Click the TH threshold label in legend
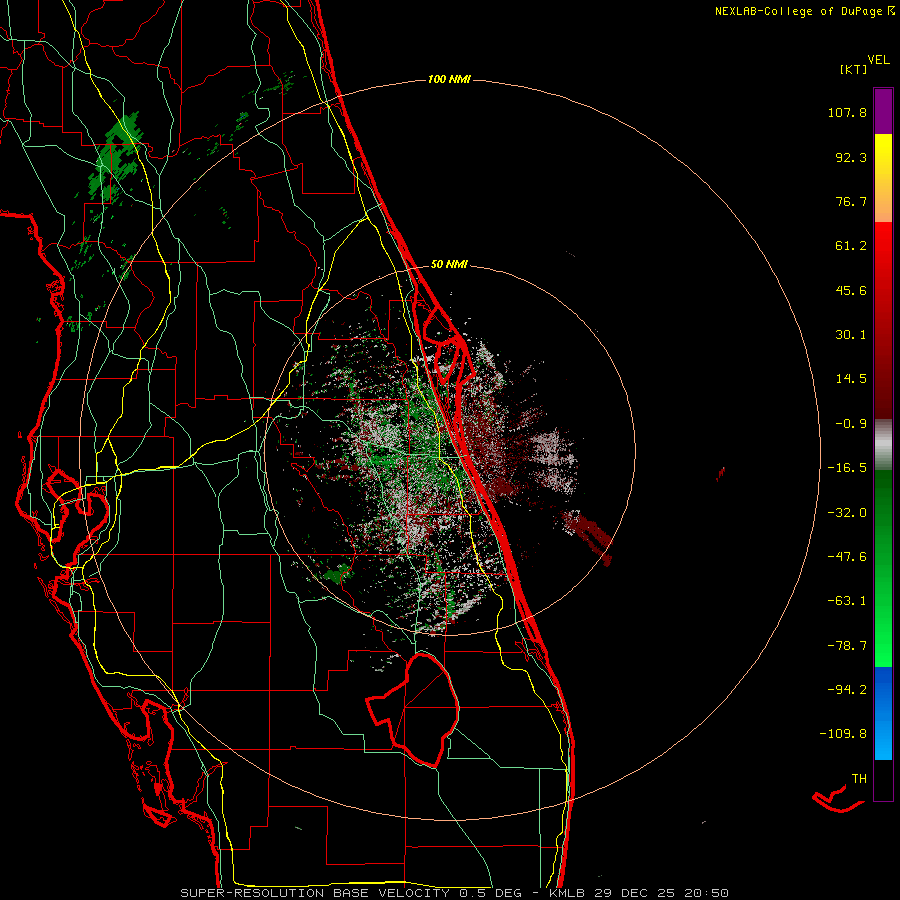The image size is (900, 900). click(x=859, y=779)
